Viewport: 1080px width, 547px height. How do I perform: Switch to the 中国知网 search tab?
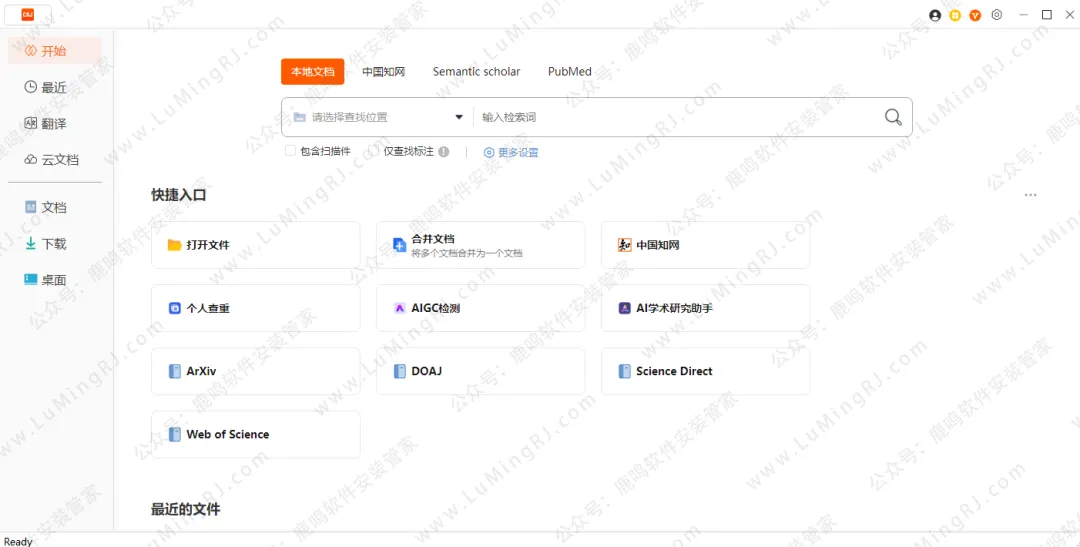[384, 72]
